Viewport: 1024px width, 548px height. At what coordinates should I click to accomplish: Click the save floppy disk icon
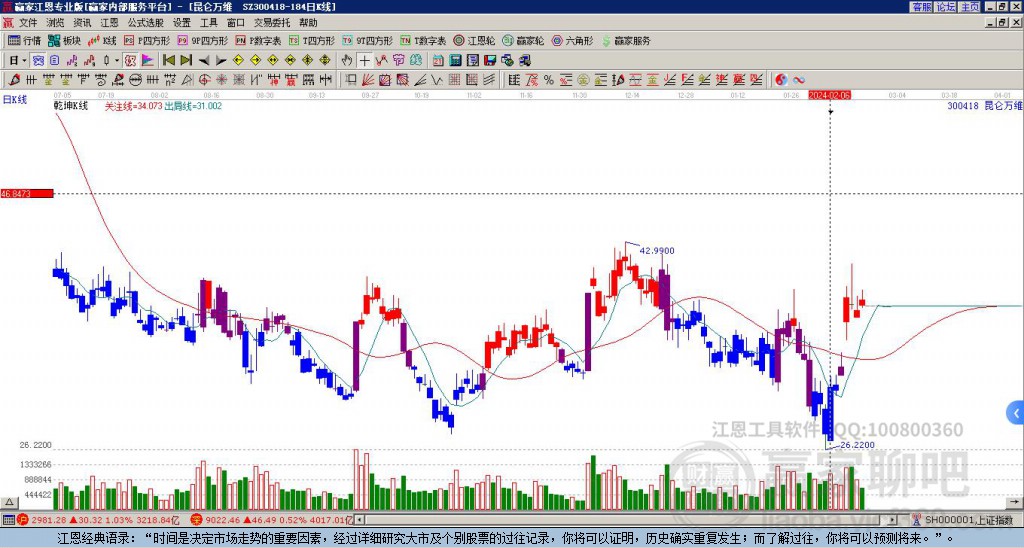tap(489, 61)
